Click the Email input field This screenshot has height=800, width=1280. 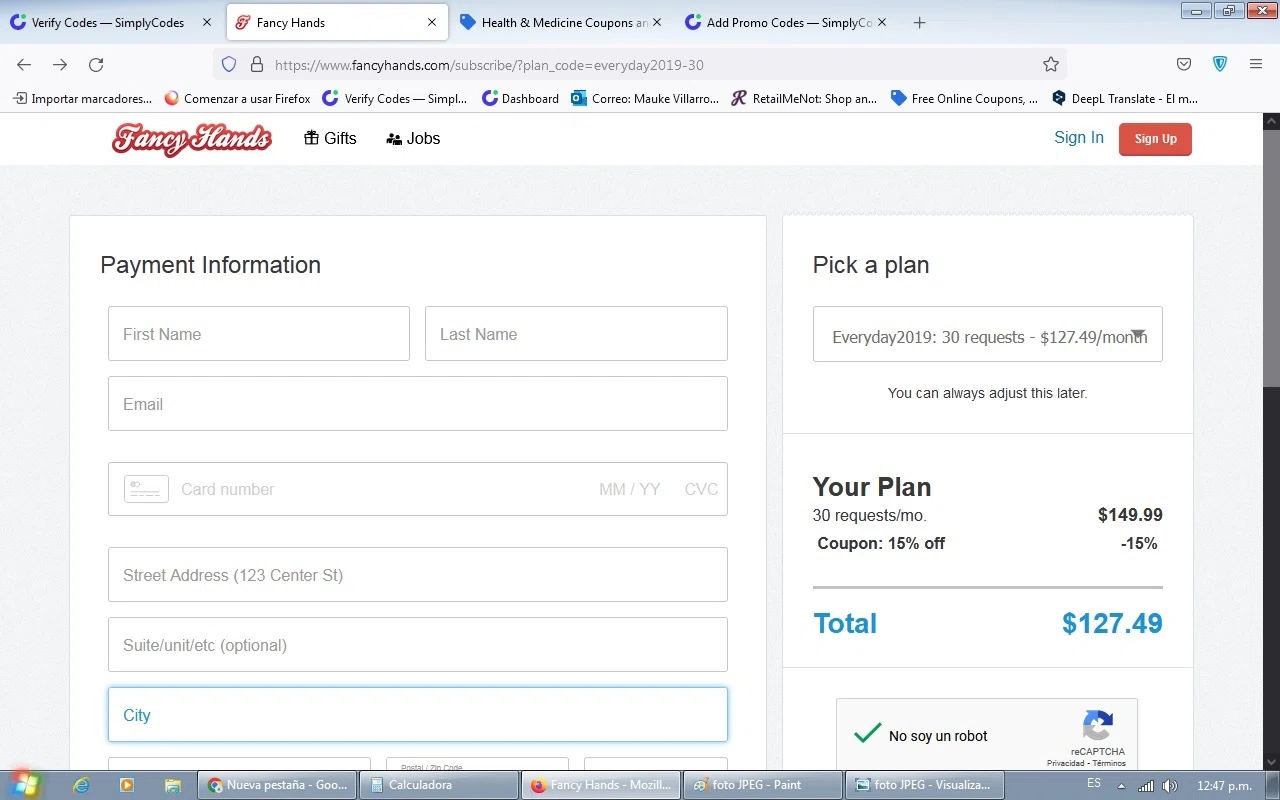coord(418,404)
